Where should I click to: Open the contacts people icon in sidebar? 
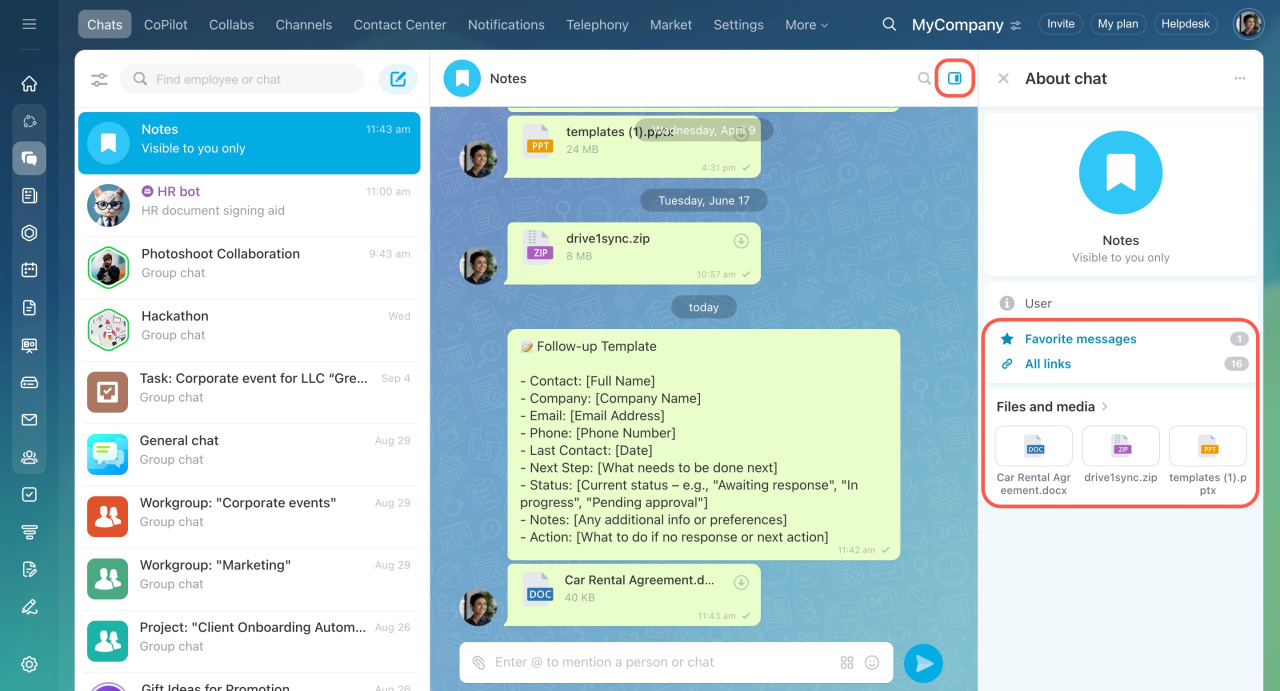(29, 457)
